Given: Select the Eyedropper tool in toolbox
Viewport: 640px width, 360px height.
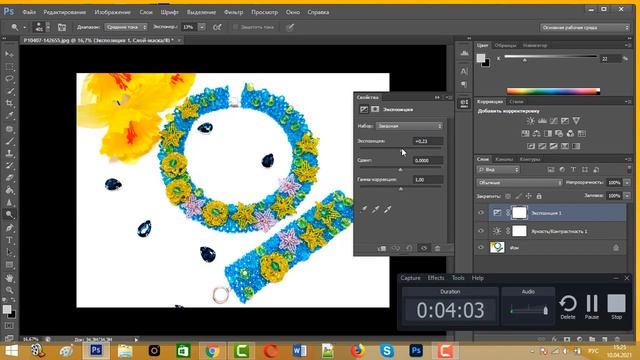Looking at the screenshot, I should click(x=9, y=116).
